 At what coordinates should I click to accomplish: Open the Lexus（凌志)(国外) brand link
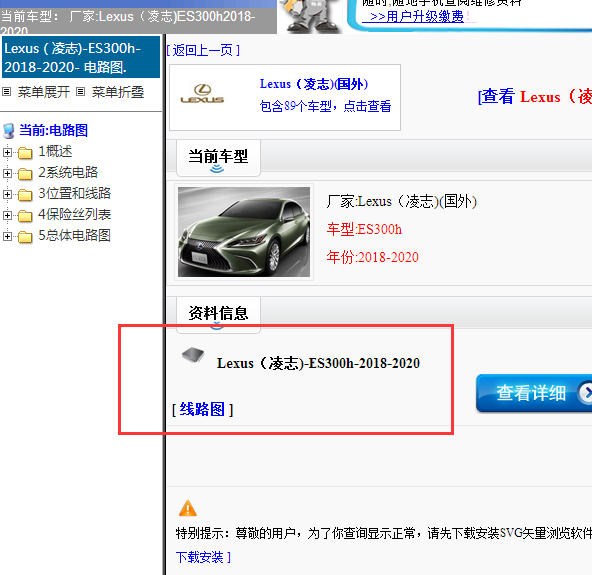click(314, 84)
